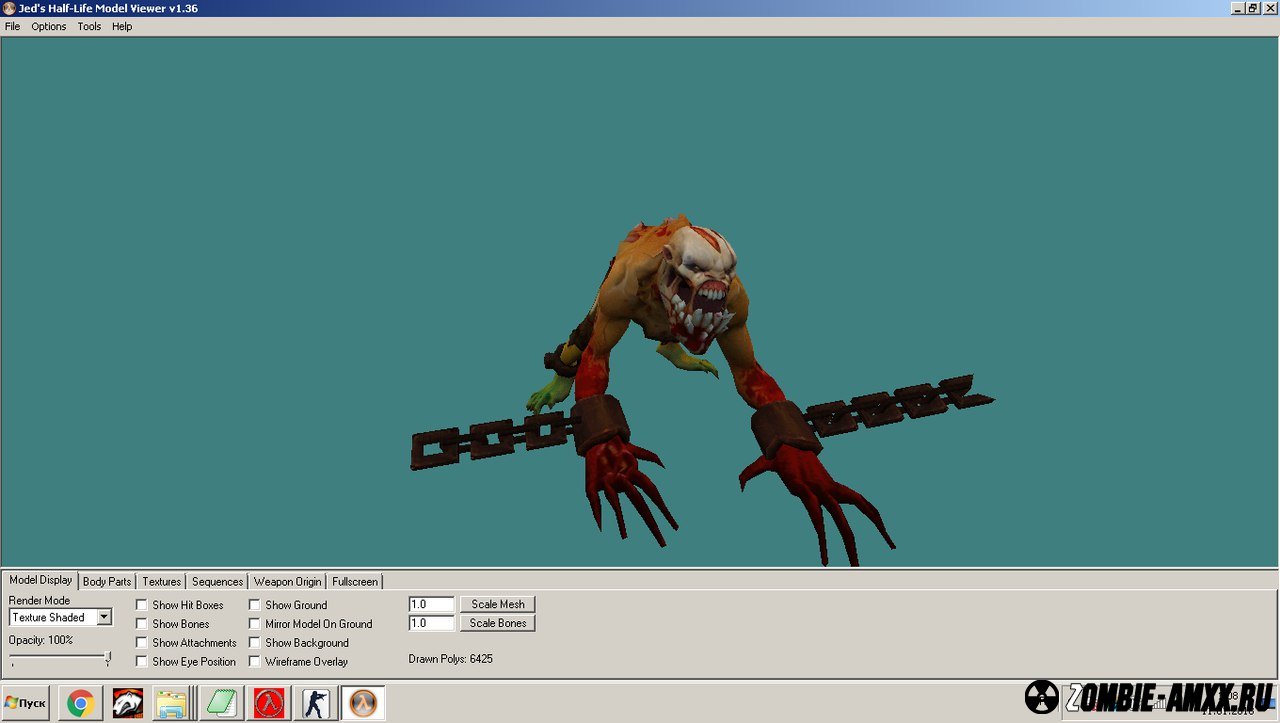Click the Opacity slider handle
Screen dimensions: 1280x723
108,658
